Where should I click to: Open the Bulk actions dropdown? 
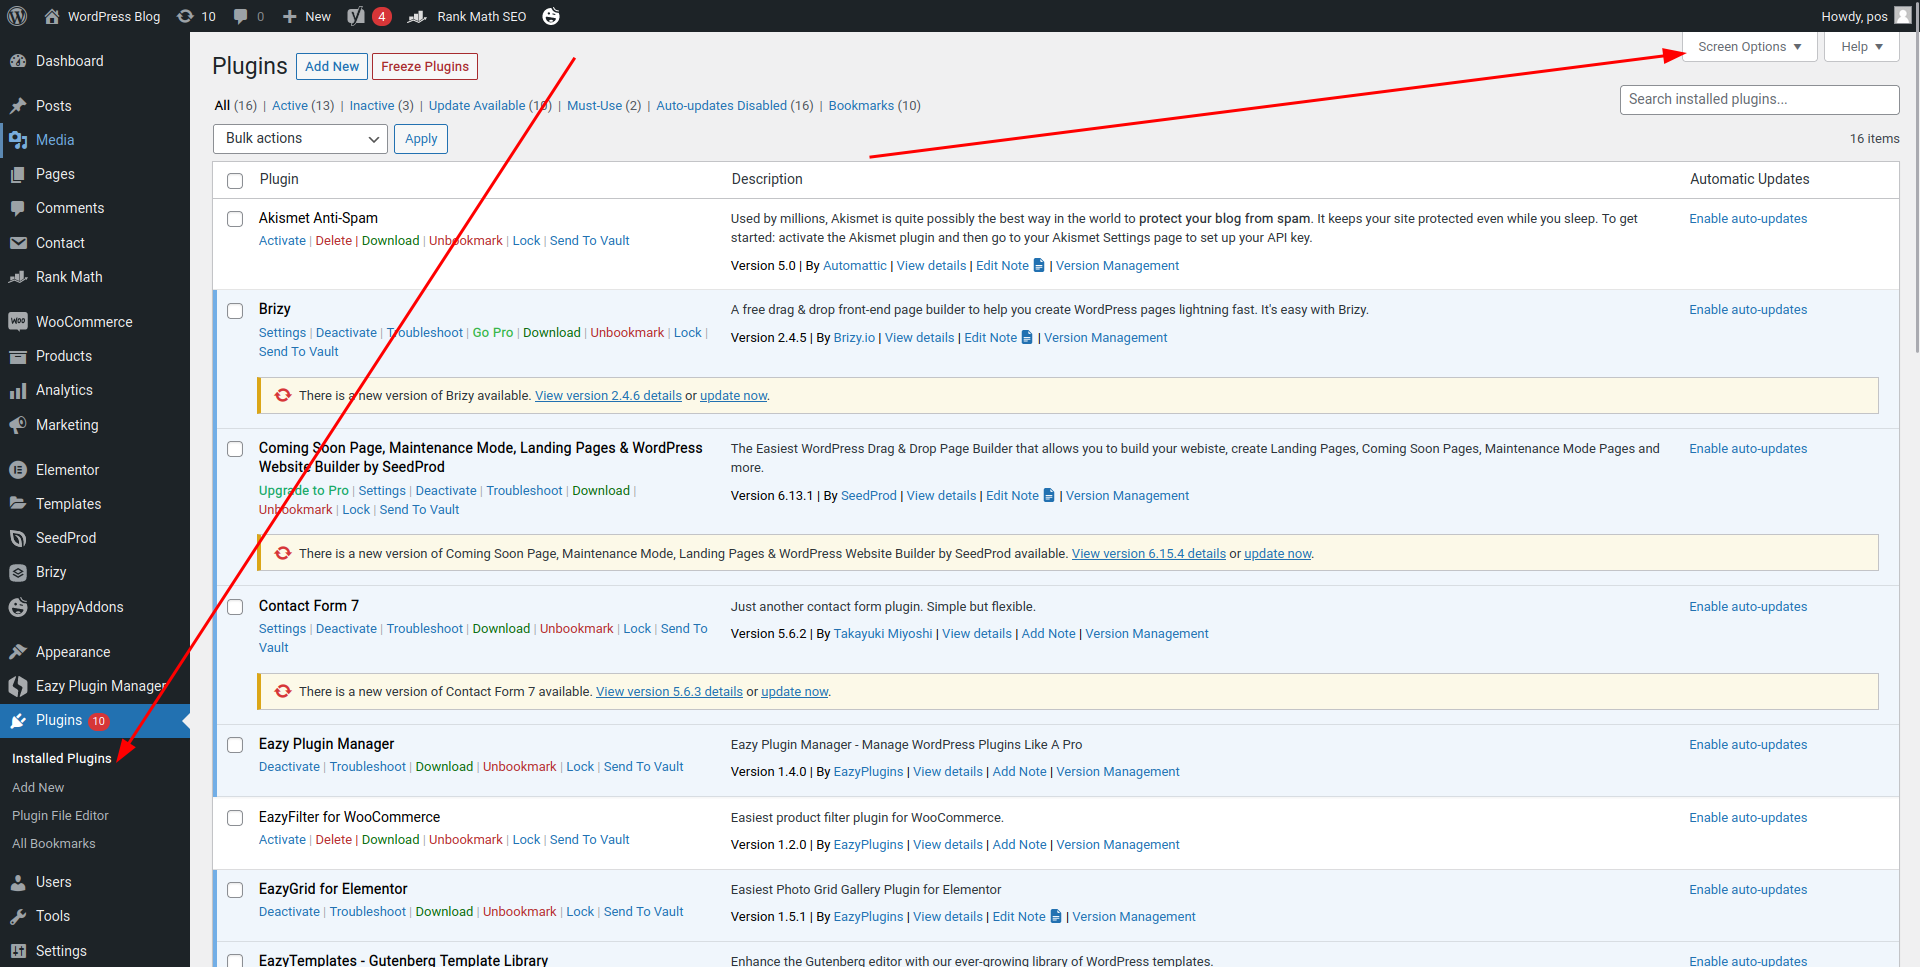tap(300, 139)
